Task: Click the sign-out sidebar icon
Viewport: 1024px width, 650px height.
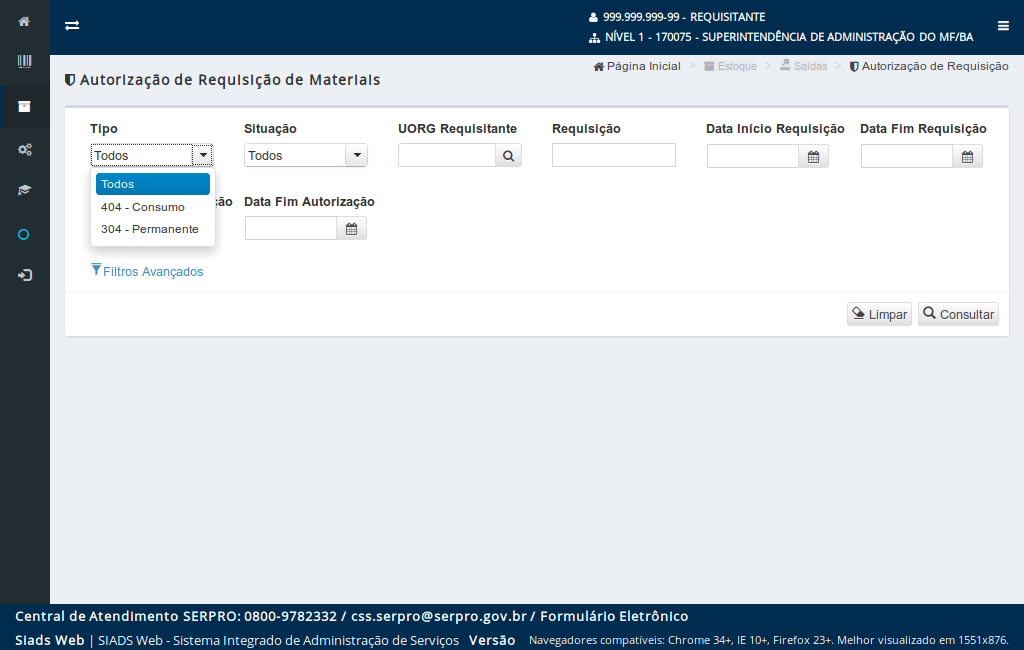Action: (25, 275)
